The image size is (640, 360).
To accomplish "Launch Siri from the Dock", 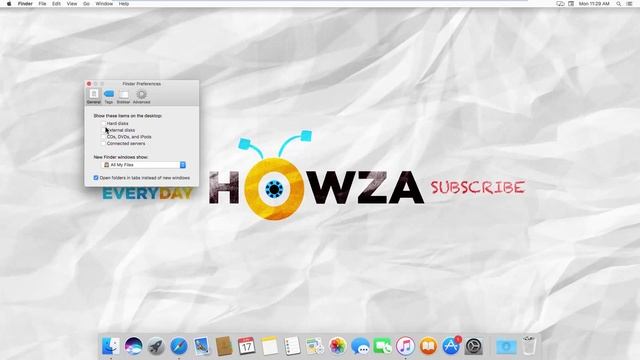I will click(133, 346).
